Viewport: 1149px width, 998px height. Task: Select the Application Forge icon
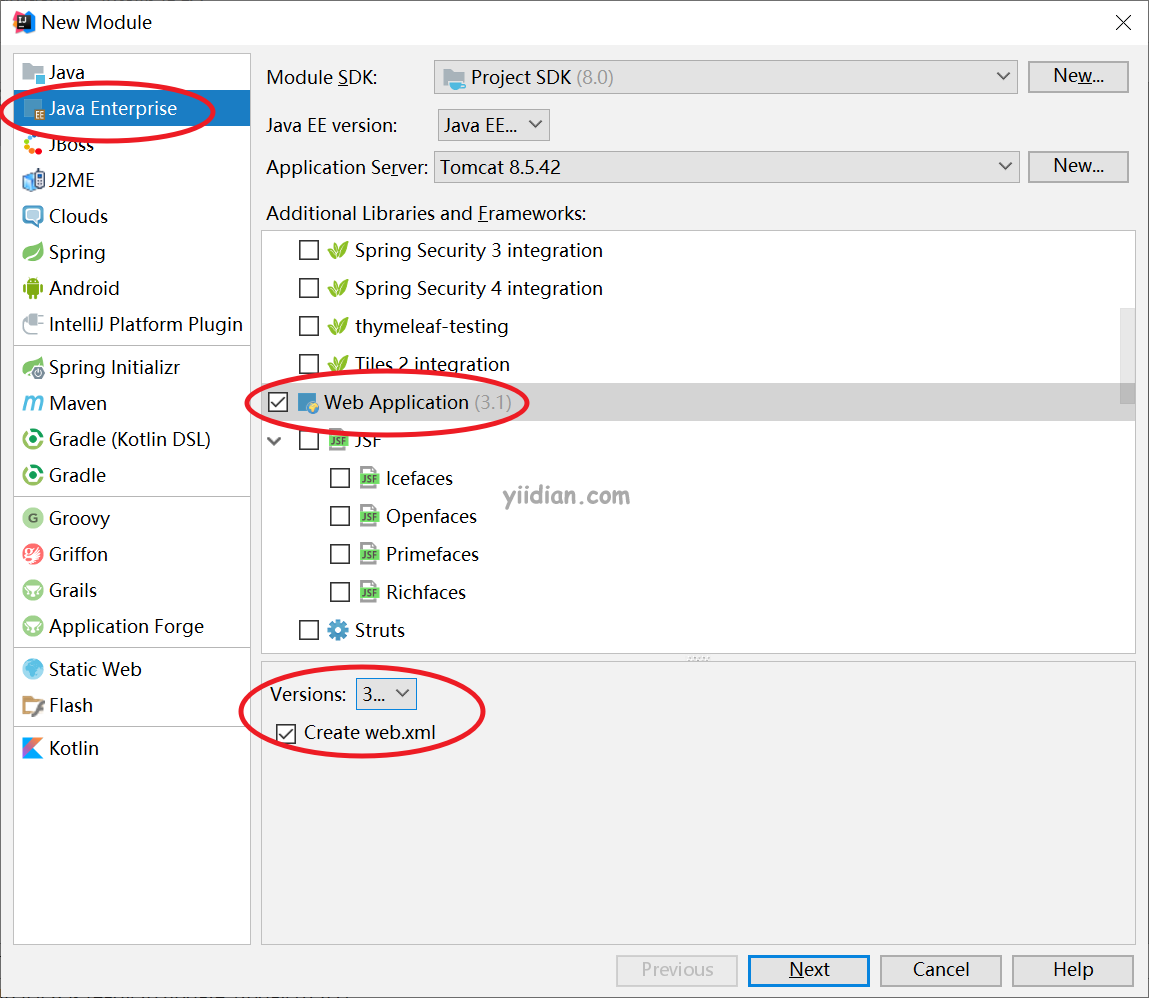coord(33,626)
